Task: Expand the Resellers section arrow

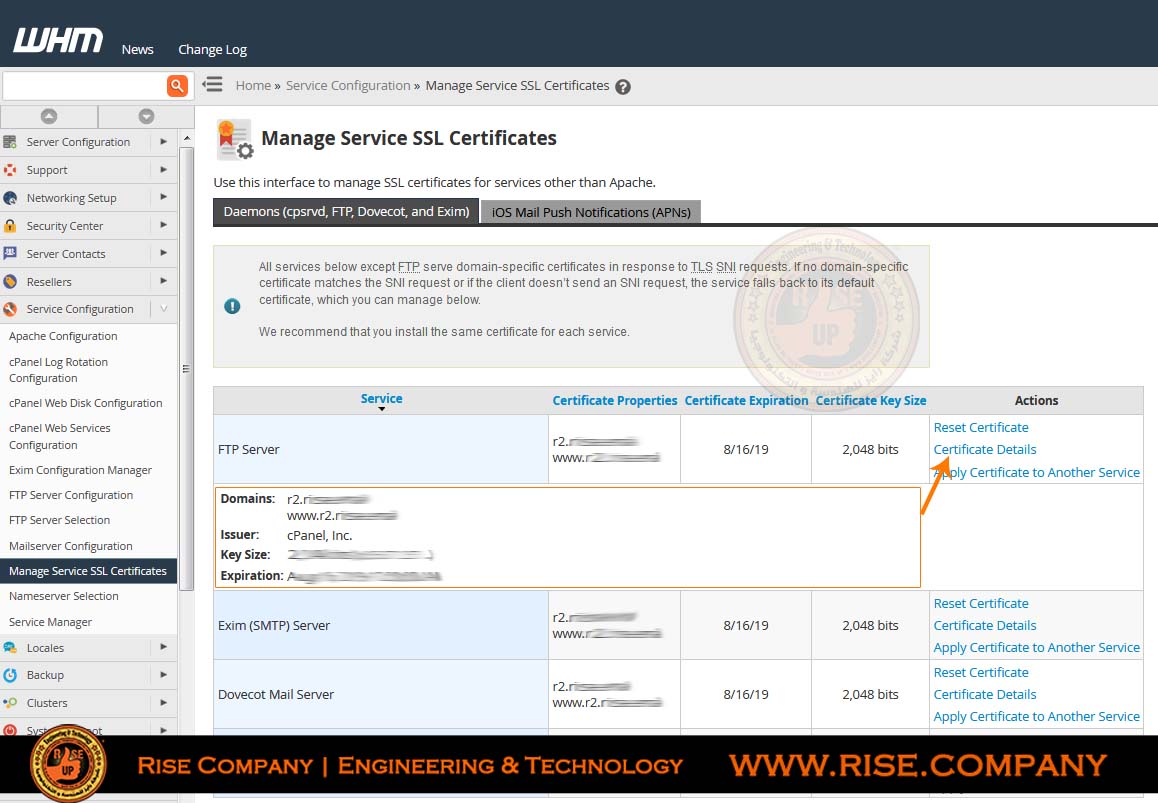Action: pos(163,281)
